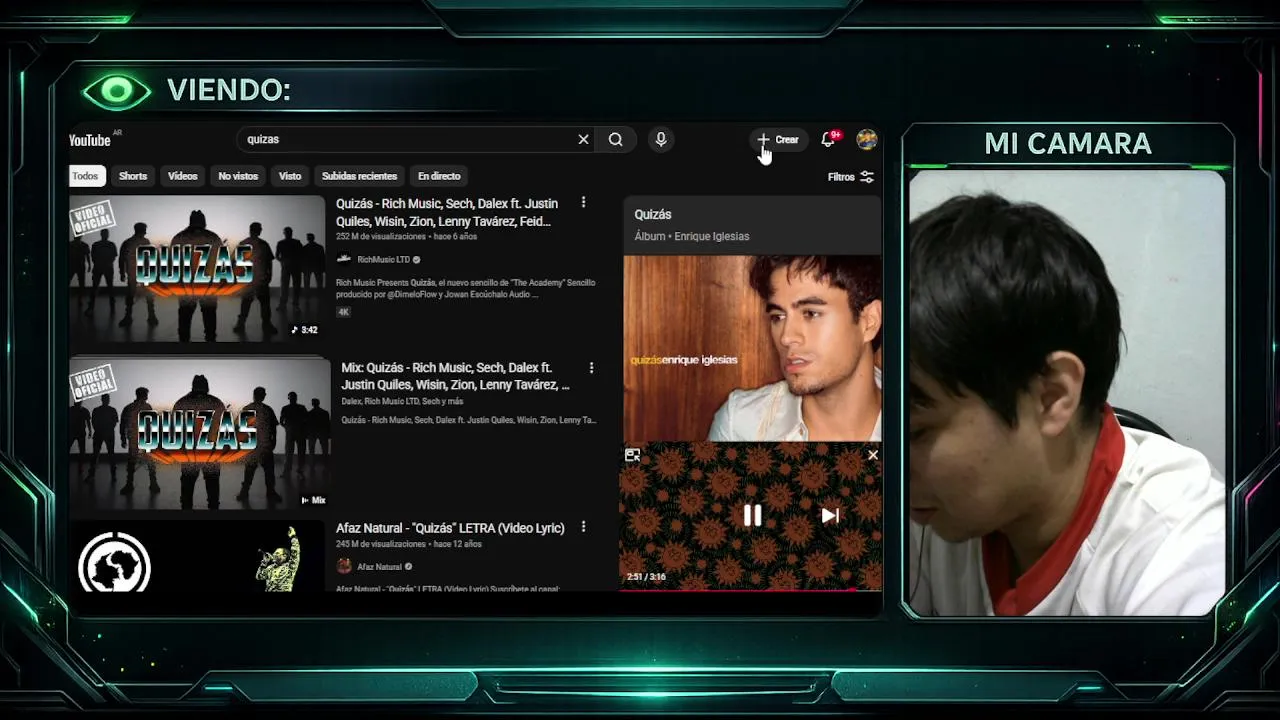The height and width of the screenshot is (720, 1280).
Task: Select the No vistos filter chip
Action: tap(238, 176)
